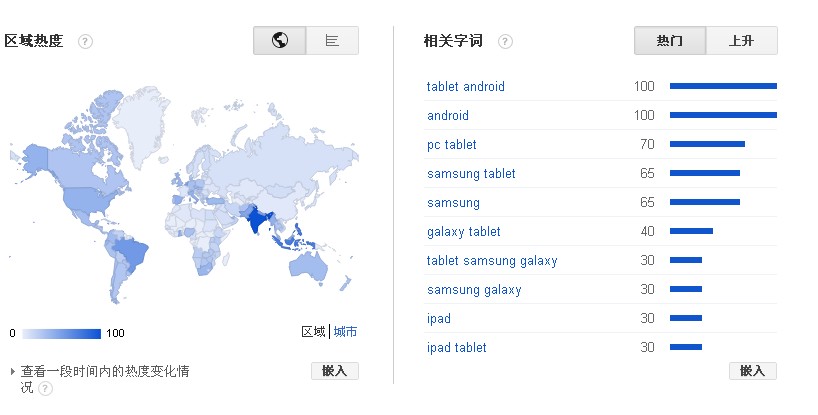Viewport: 818px width, 415px height.
Task: Switch map granularity to 城市
Action: (345, 332)
